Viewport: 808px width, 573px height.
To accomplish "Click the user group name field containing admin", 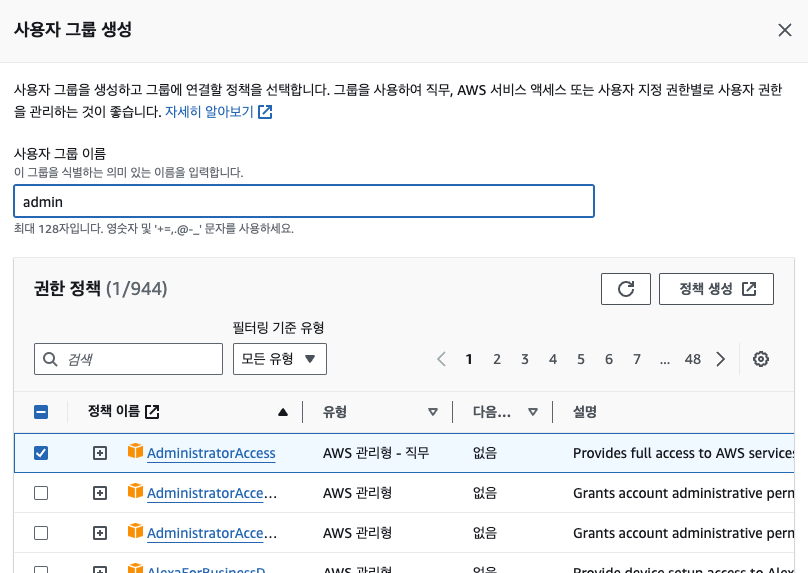I will click(304, 201).
